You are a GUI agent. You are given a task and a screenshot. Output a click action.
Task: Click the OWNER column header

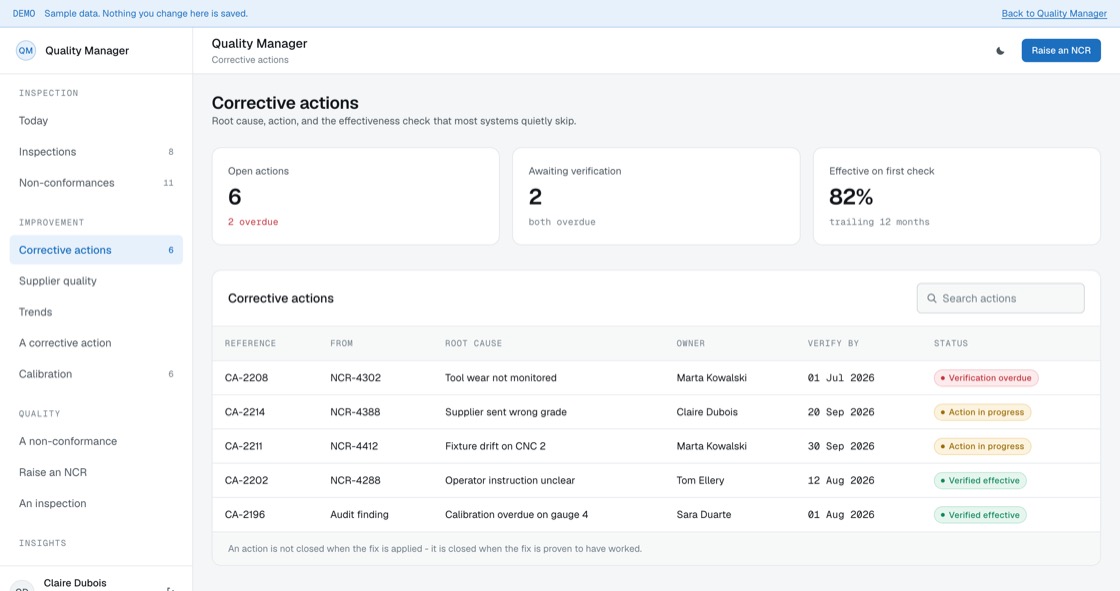(x=691, y=344)
